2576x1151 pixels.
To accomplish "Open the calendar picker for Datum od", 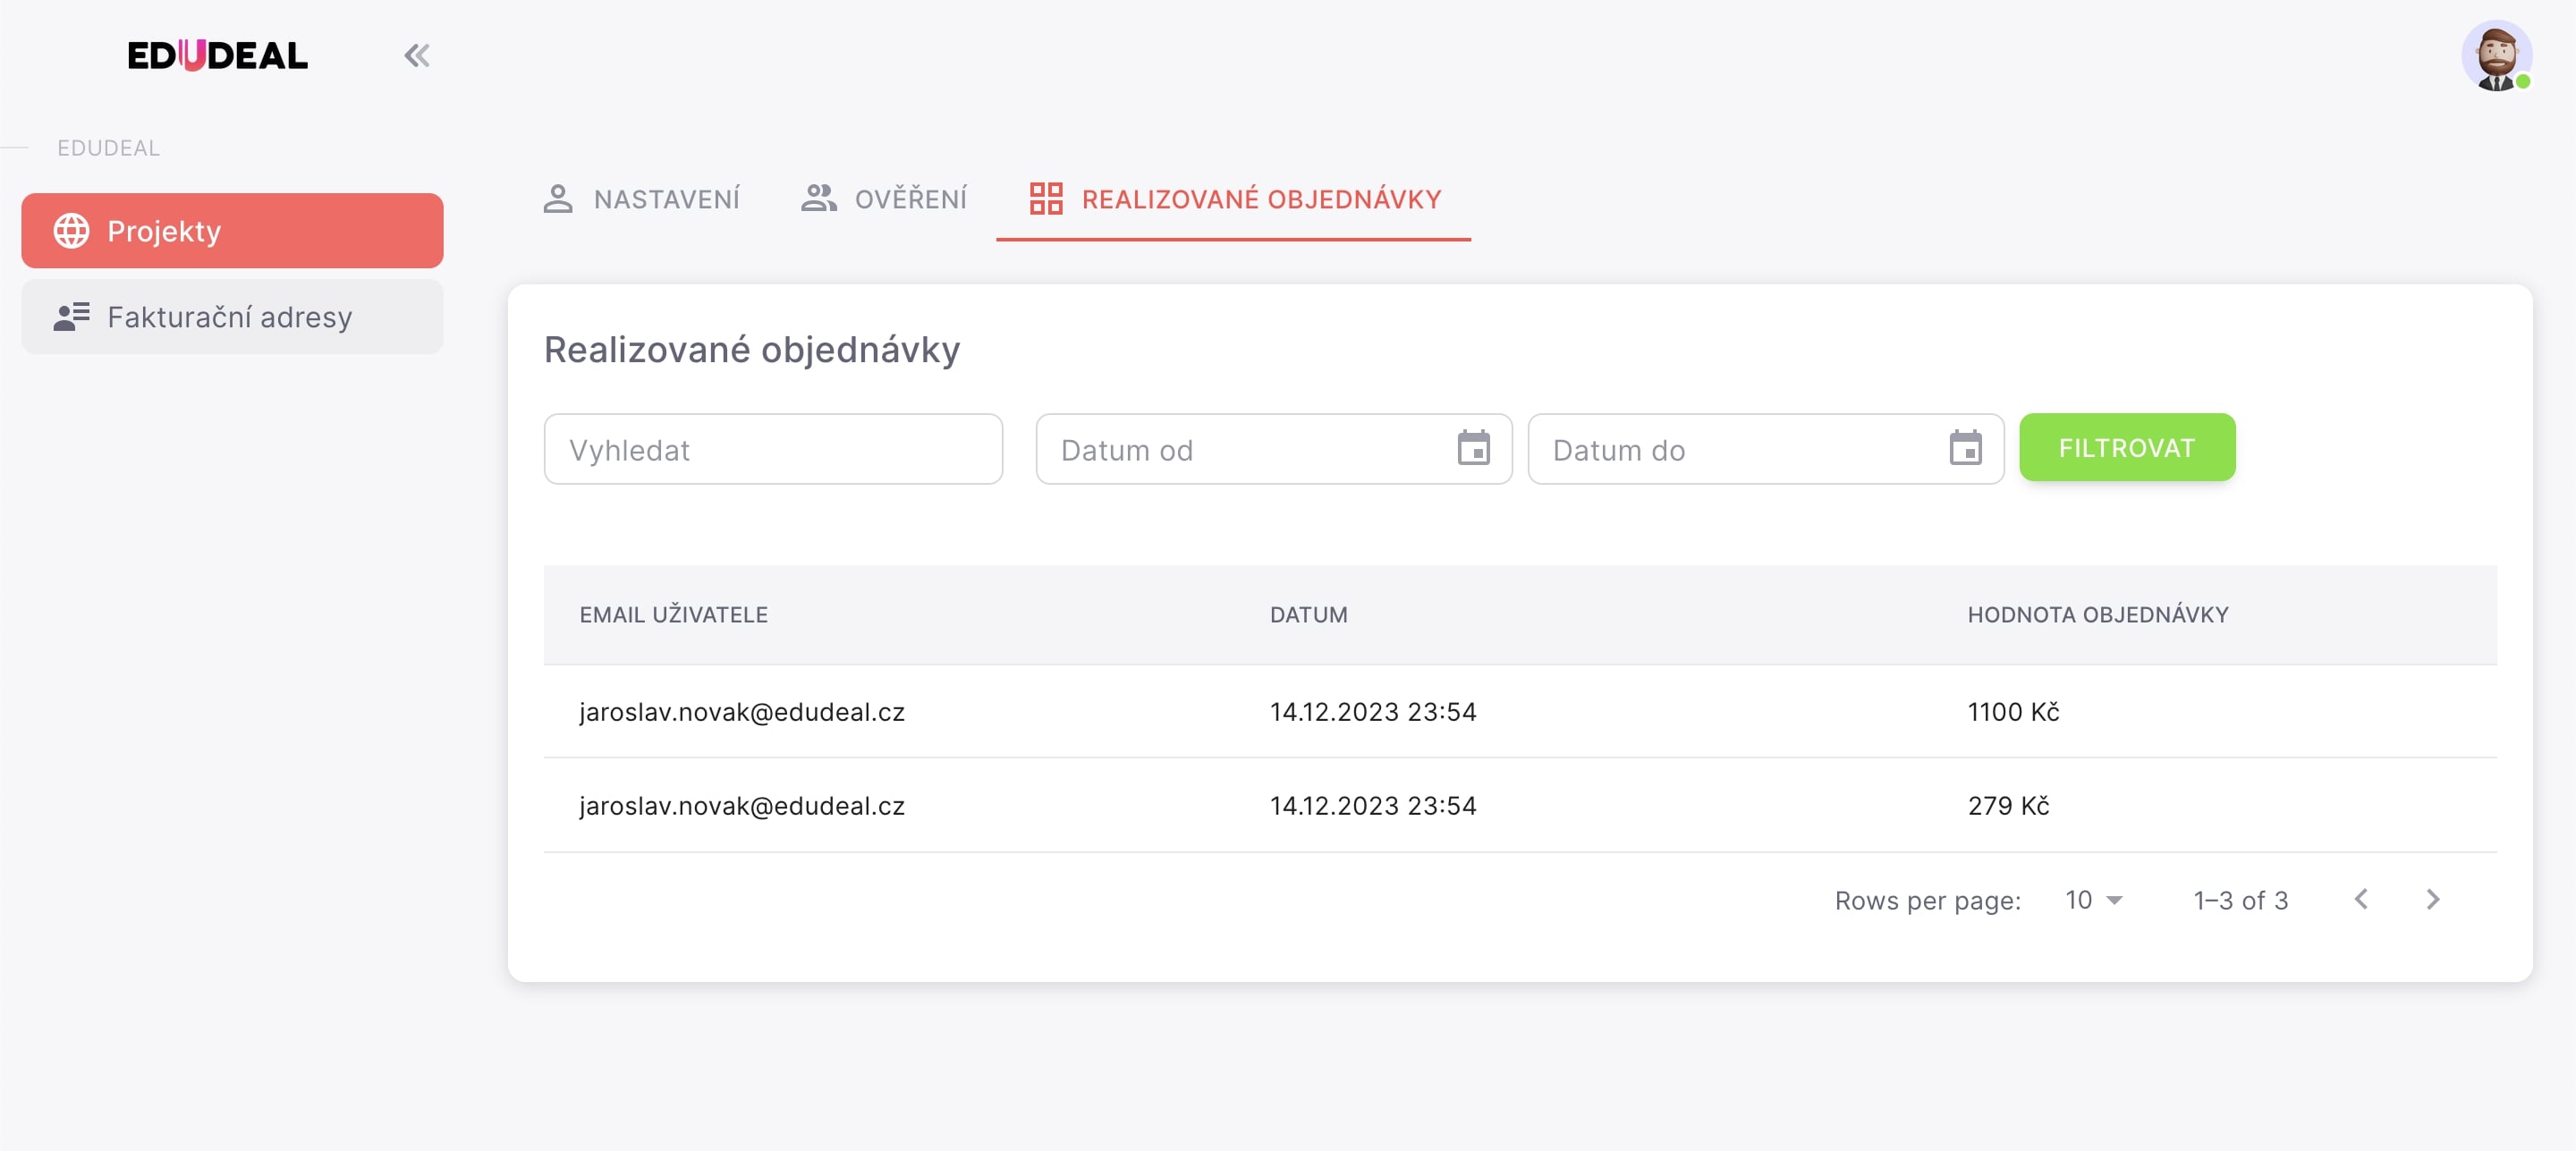I will click(1473, 449).
